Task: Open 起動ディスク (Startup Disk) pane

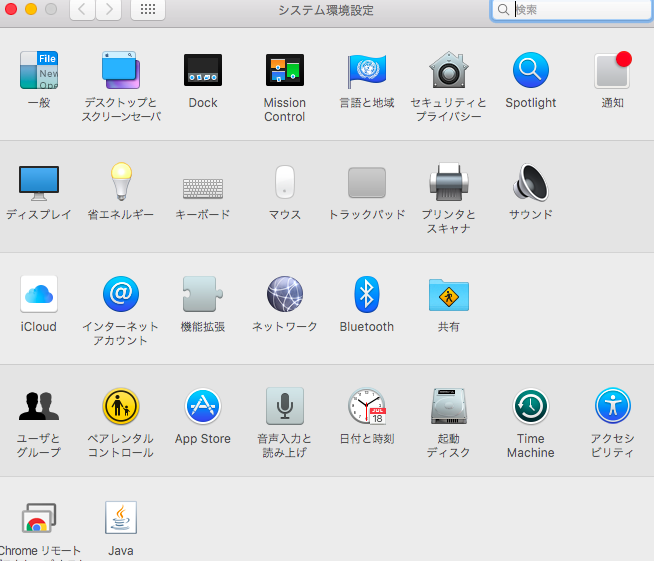Action: (449, 406)
